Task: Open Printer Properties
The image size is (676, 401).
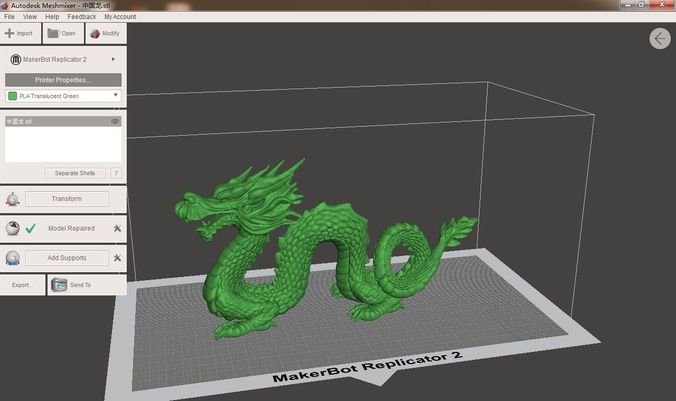Action: [x=63, y=80]
